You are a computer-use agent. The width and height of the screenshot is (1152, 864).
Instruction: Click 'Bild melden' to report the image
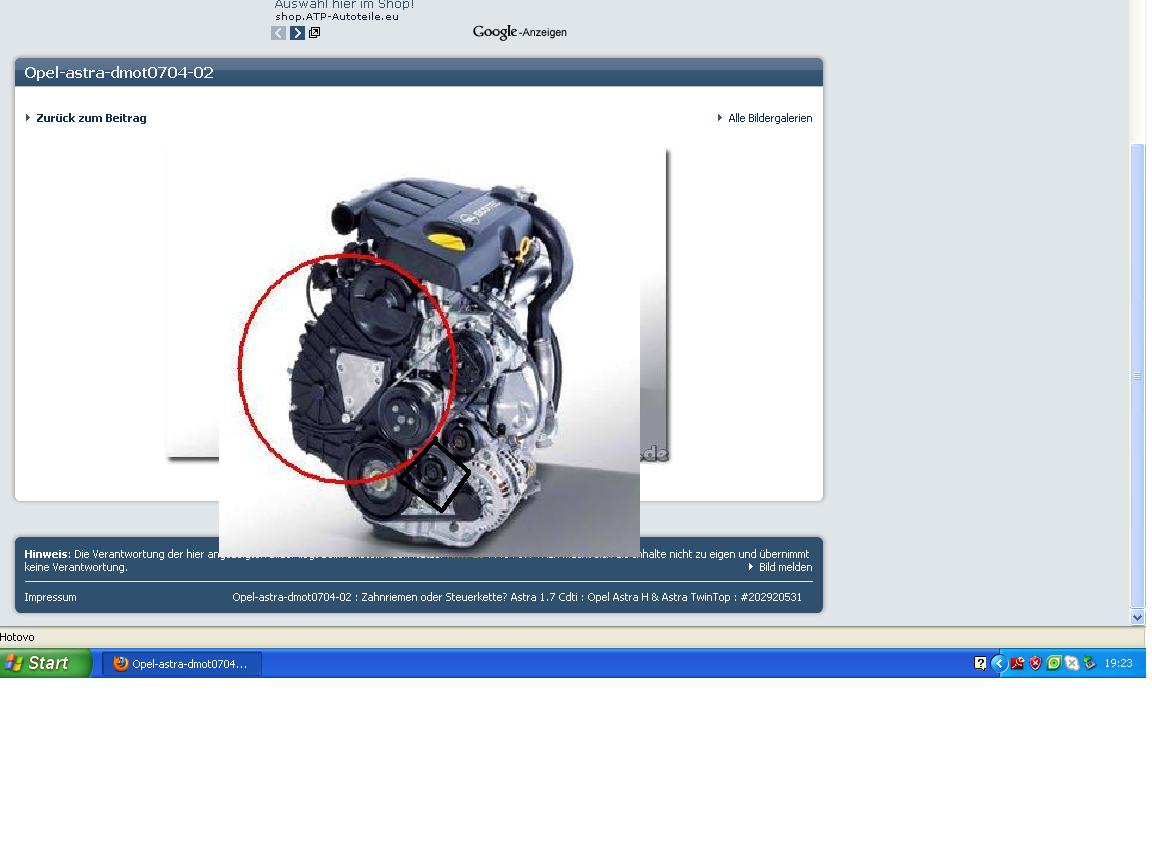pos(784,567)
